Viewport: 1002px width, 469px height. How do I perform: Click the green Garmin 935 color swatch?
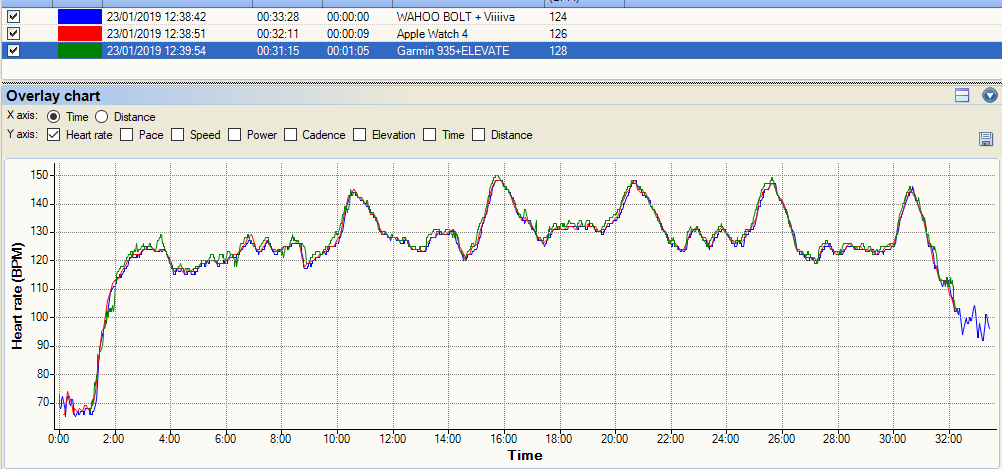(79, 51)
